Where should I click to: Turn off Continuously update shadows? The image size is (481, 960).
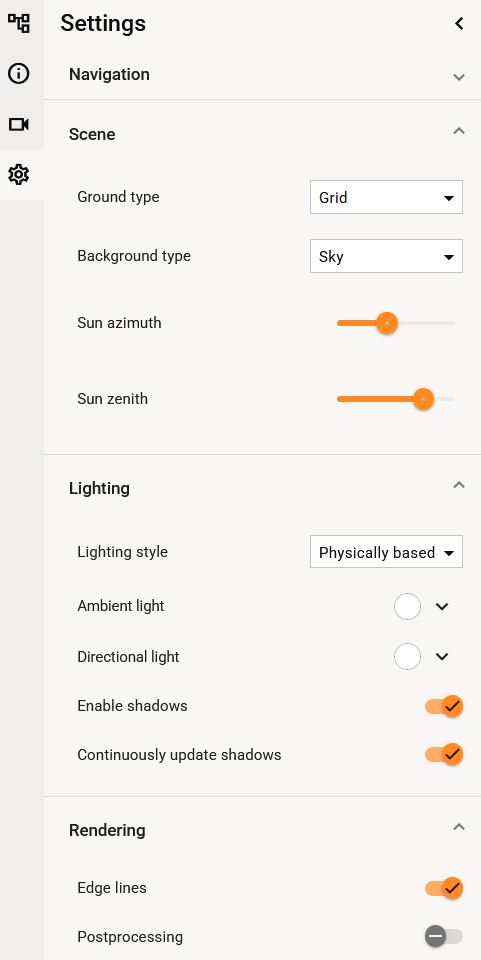click(x=444, y=754)
